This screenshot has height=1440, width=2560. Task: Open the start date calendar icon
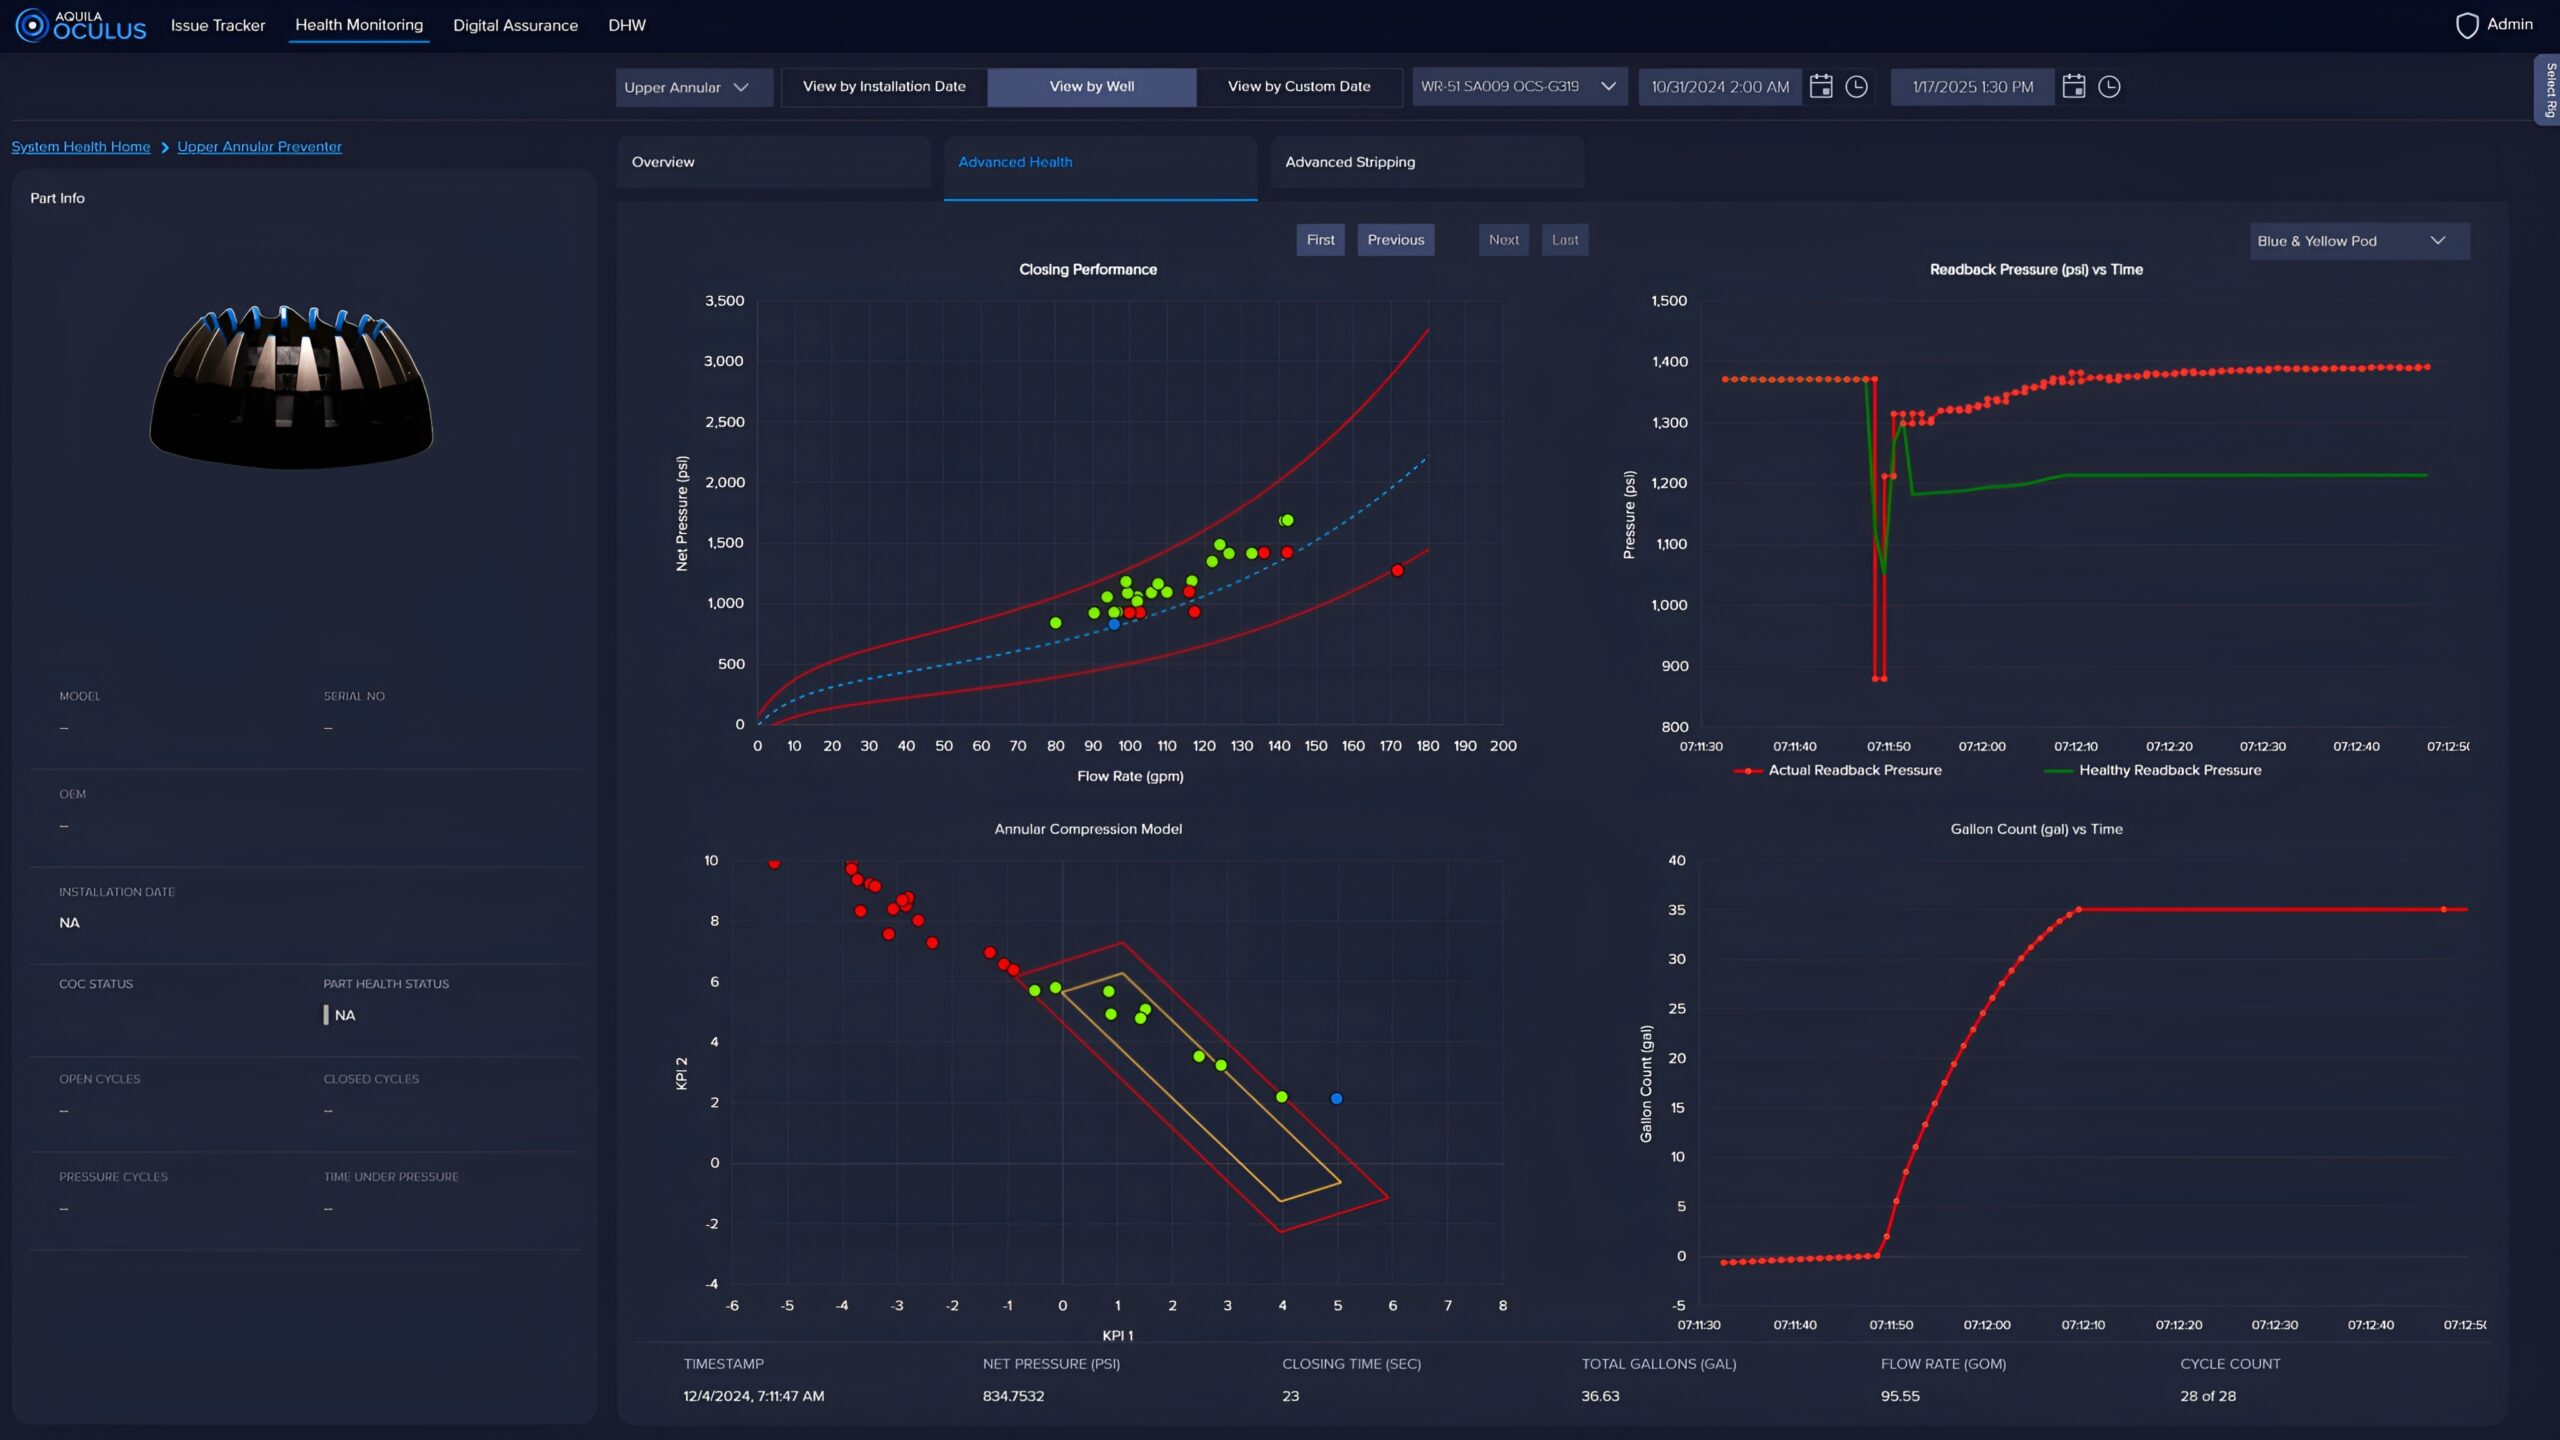(1821, 87)
